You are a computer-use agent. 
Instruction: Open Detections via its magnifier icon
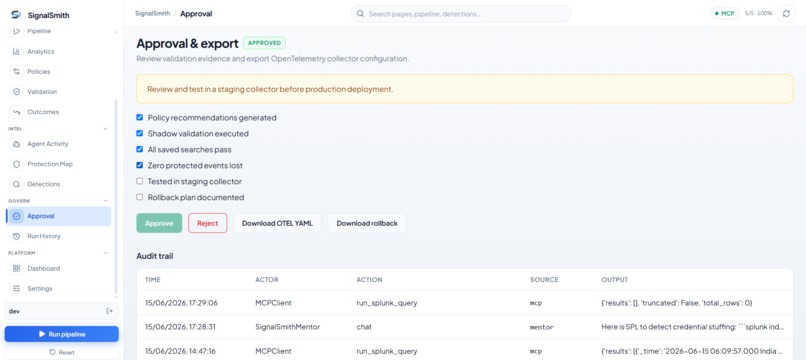(x=16, y=184)
